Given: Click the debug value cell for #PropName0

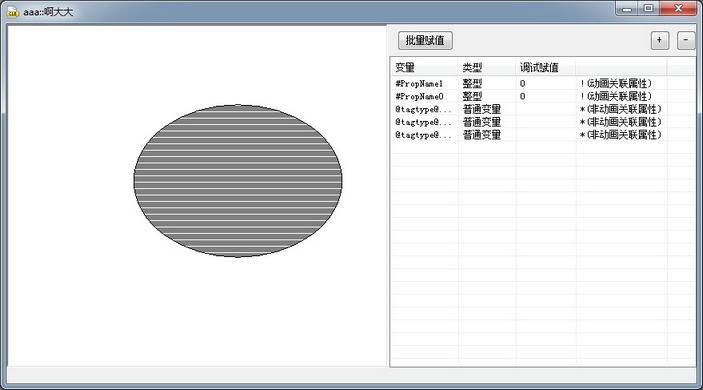Looking at the screenshot, I should point(546,96).
